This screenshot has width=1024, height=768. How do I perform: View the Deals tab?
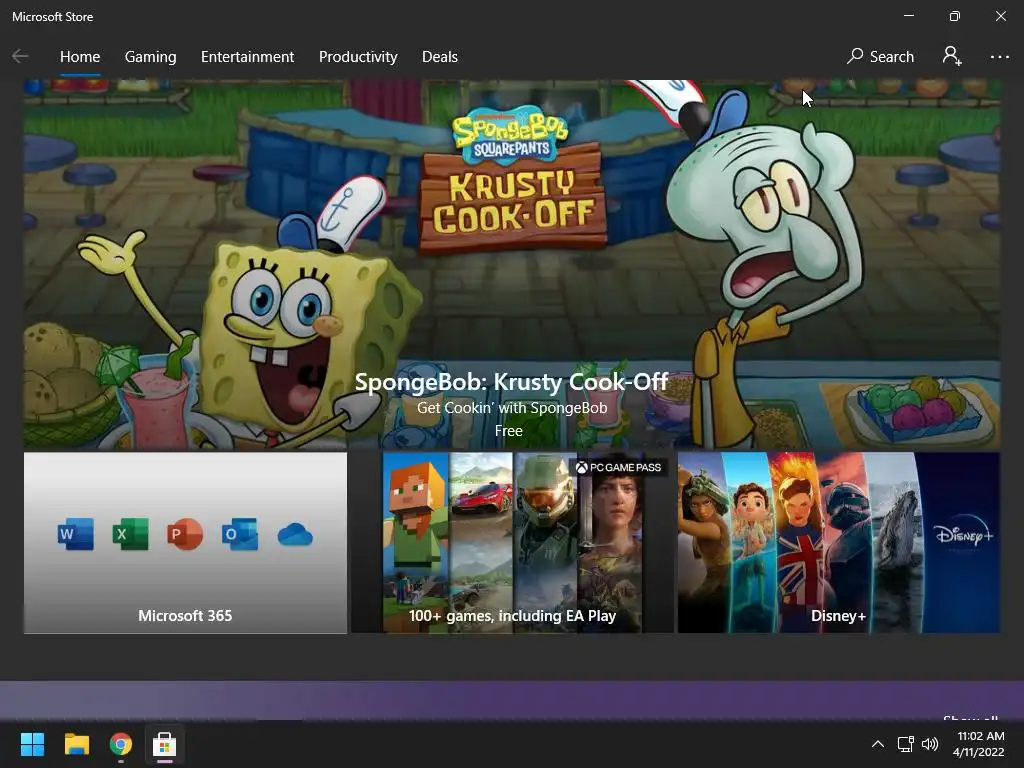[x=440, y=57]
